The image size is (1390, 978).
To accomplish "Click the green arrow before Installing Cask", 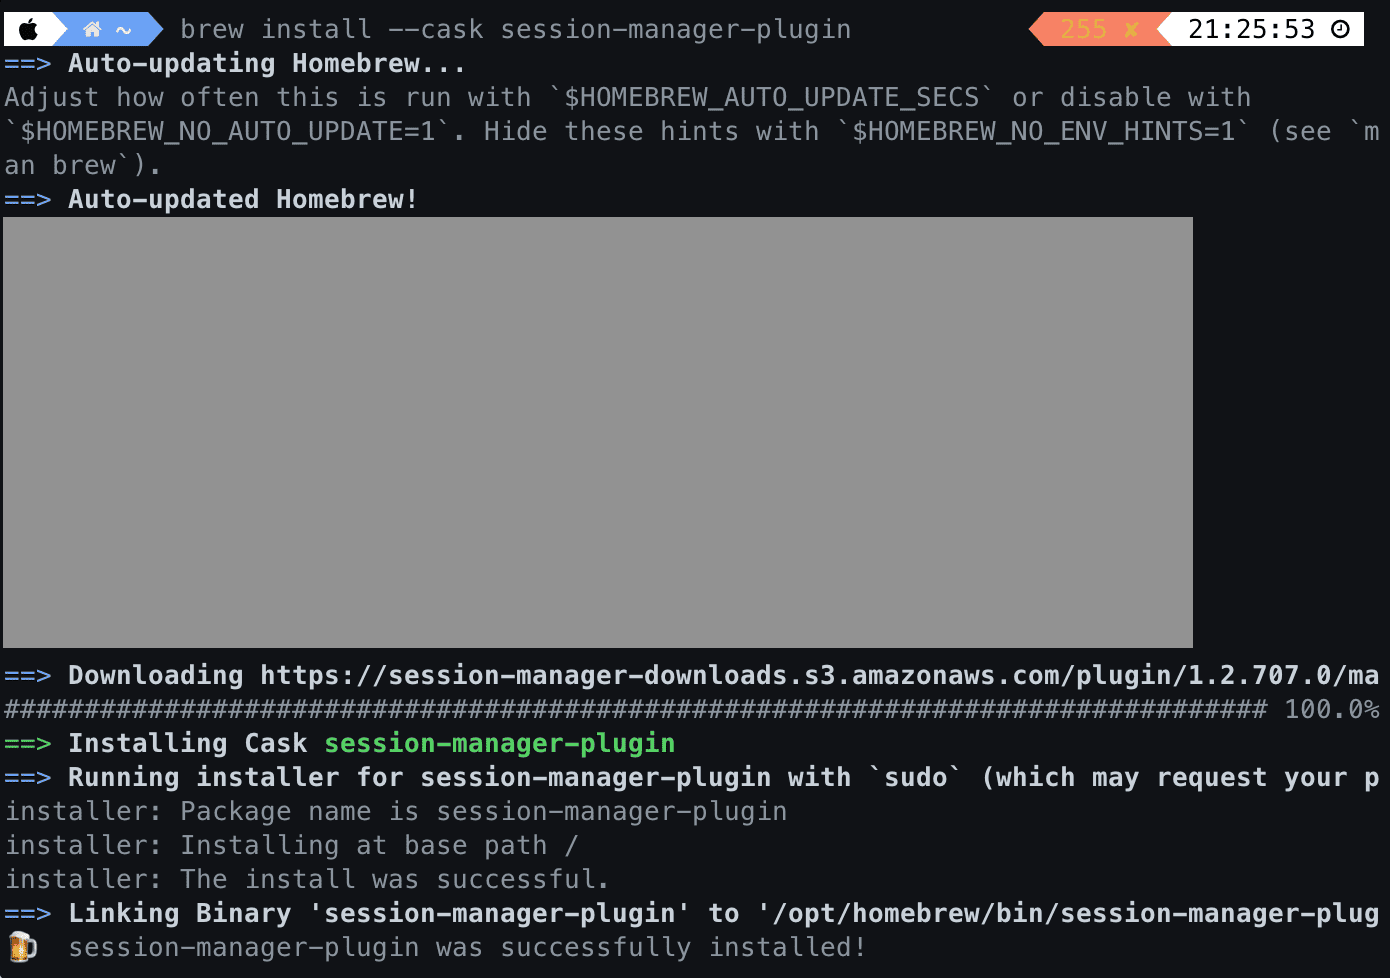I will 28,744.
